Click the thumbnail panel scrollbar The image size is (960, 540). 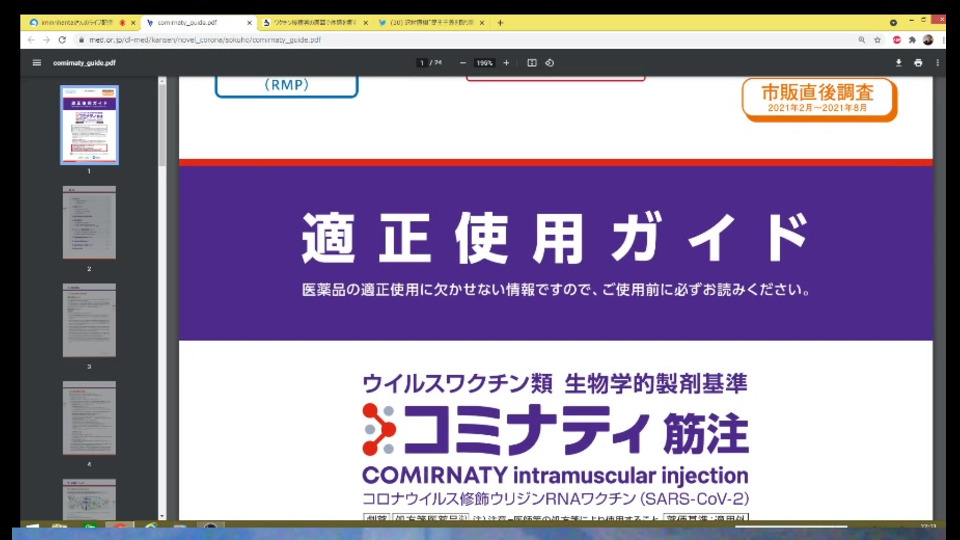[x=162, y=126]
